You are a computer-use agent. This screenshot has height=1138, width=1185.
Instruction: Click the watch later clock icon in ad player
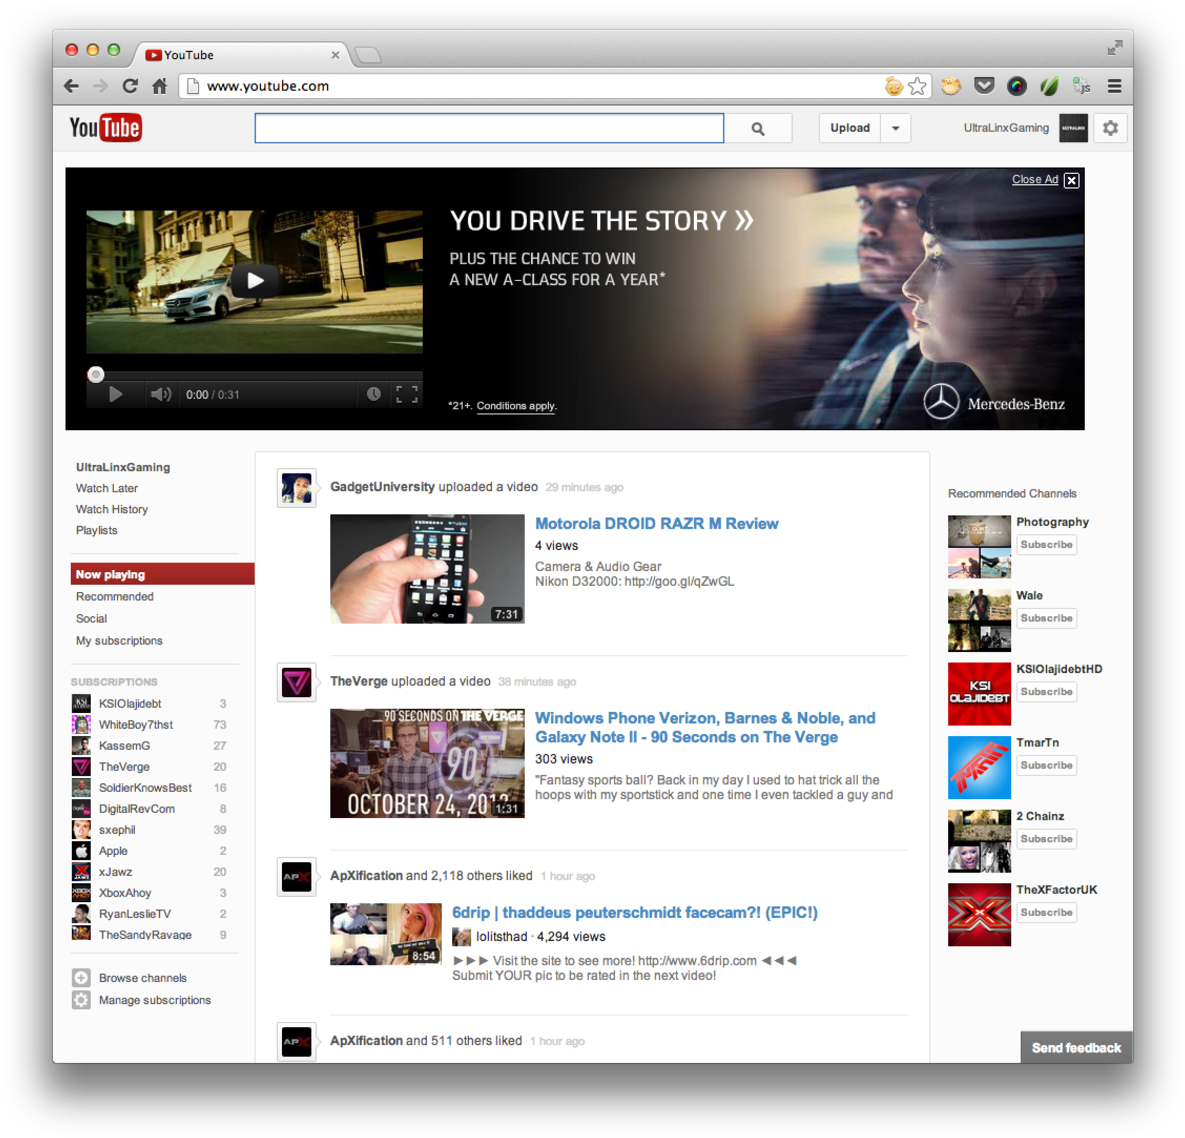coord(373,394)
